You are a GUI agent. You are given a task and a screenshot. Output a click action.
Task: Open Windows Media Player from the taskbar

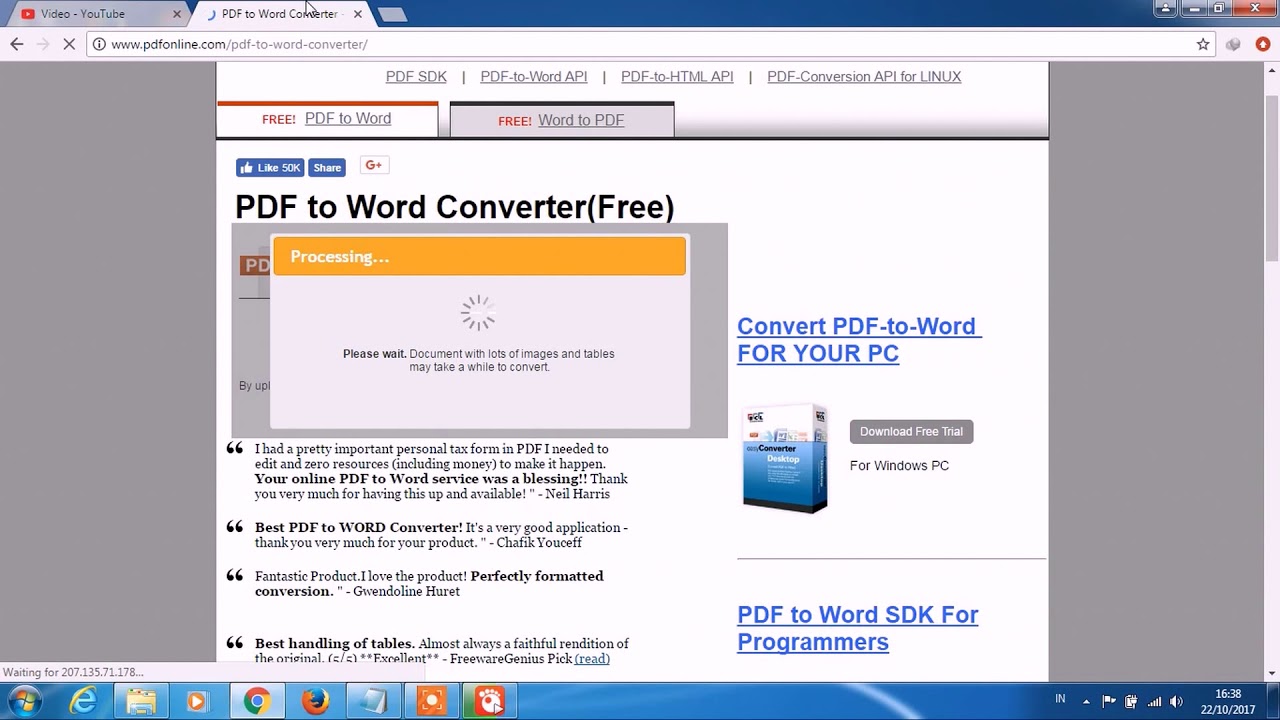pyautogui.click(x=197, y=702)
